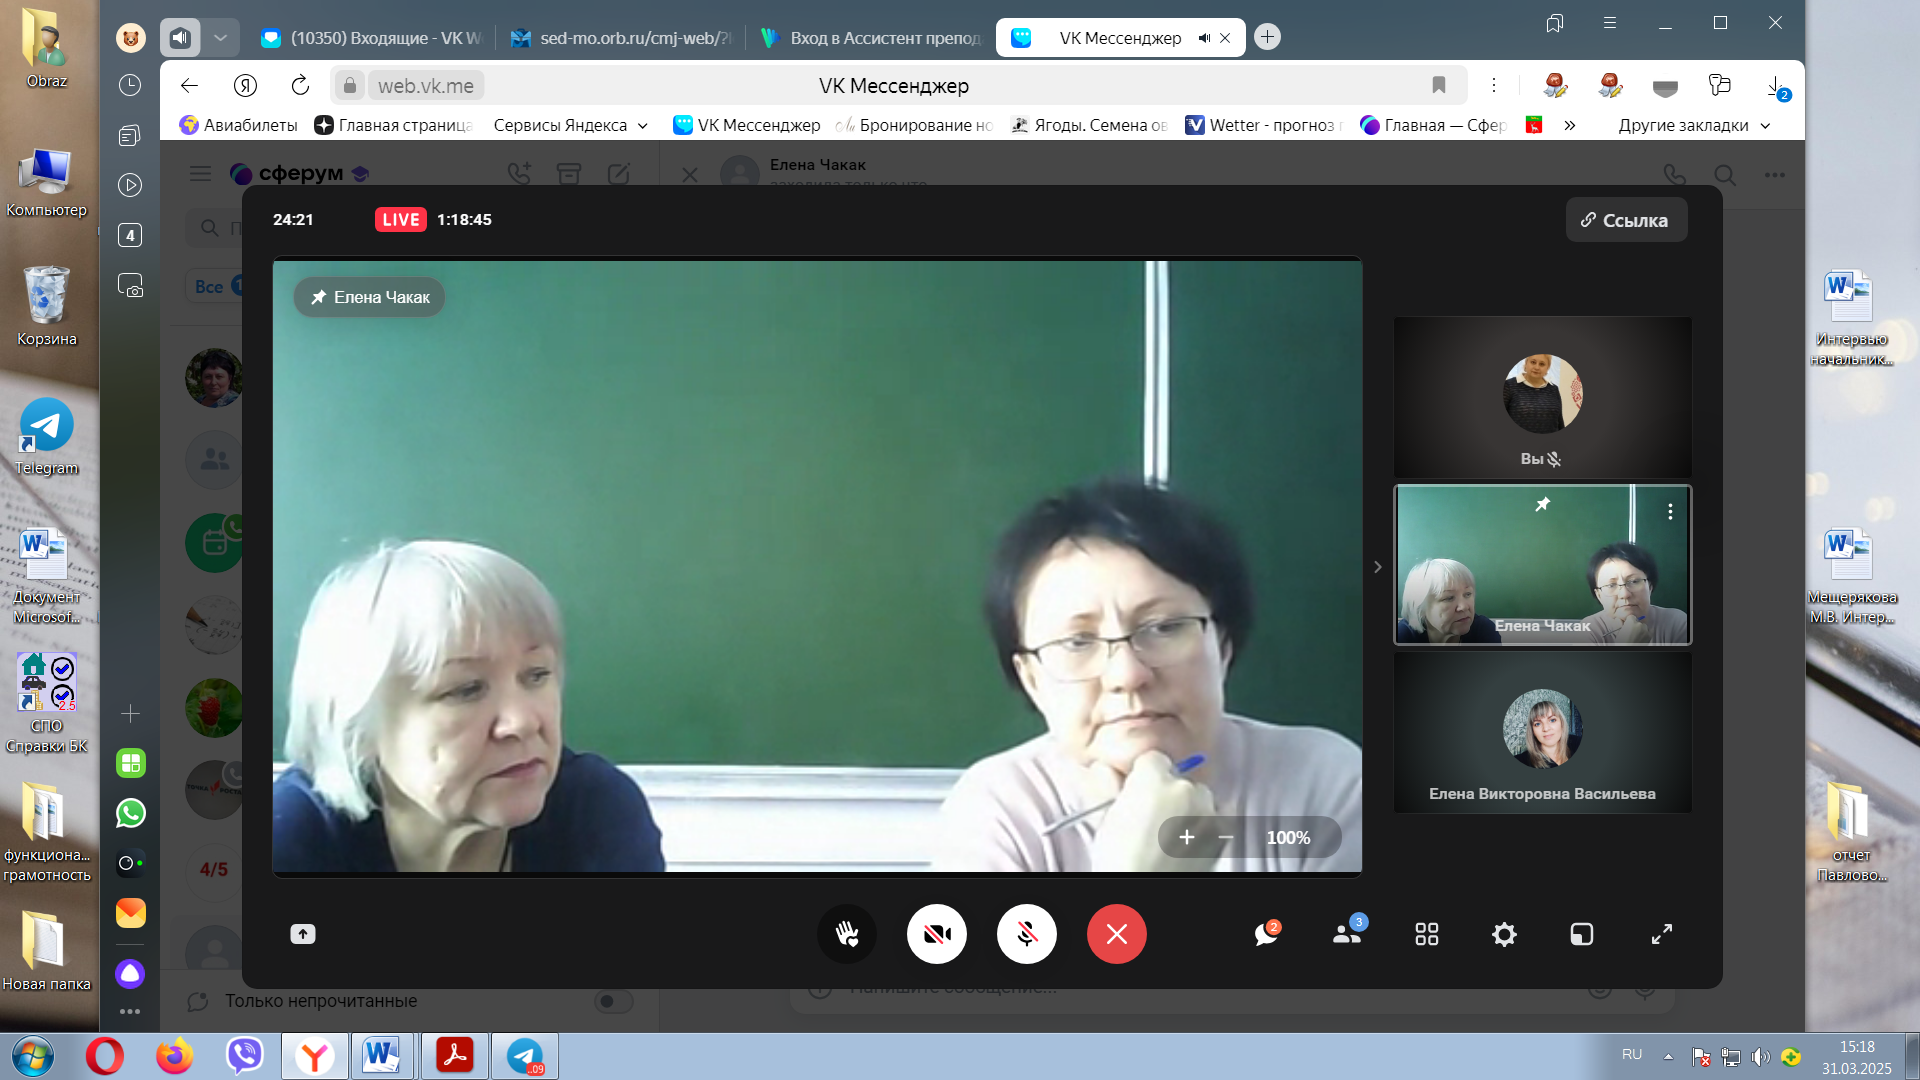
Task: Select Елена Чакак video thumbnail
Action: [1542, 565]
